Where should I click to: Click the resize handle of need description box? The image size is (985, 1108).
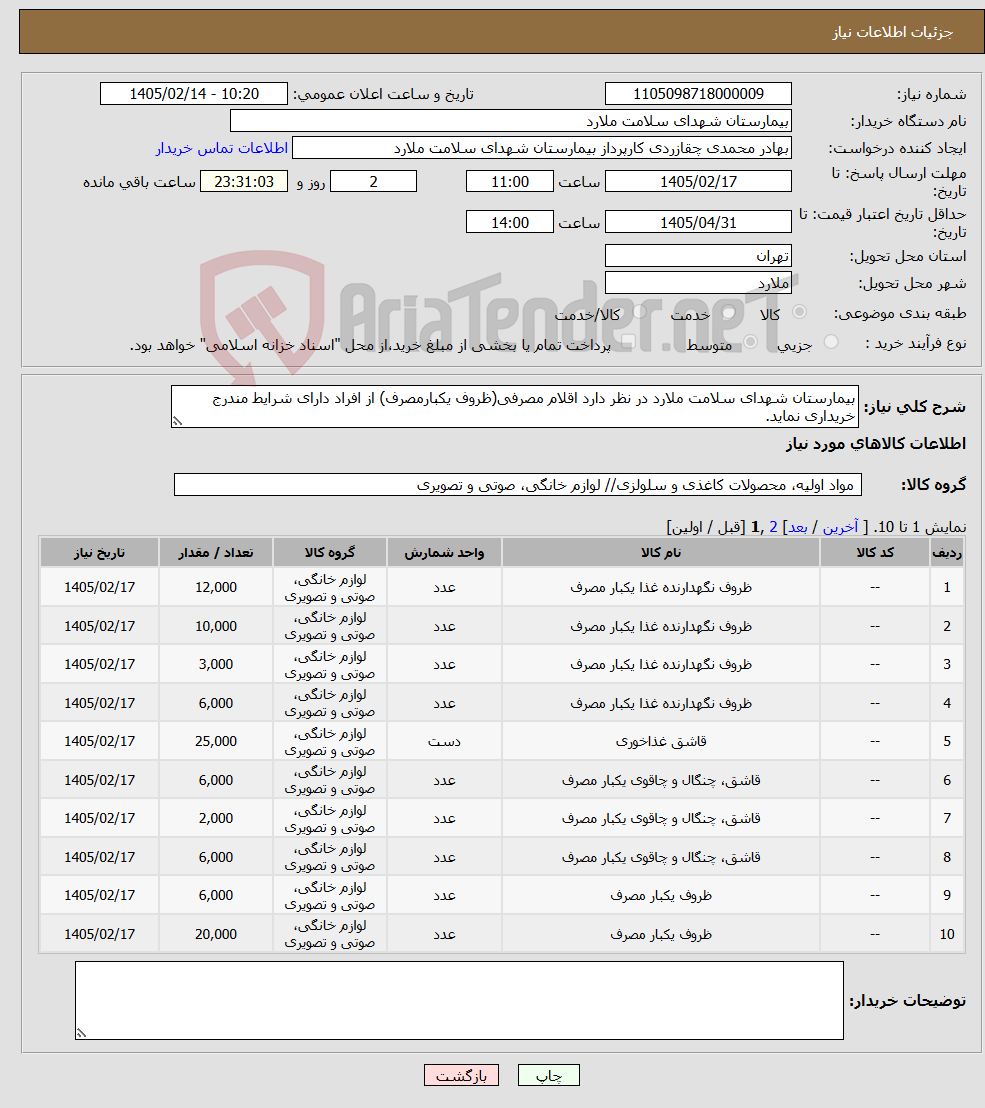click(x=177, y=421)
